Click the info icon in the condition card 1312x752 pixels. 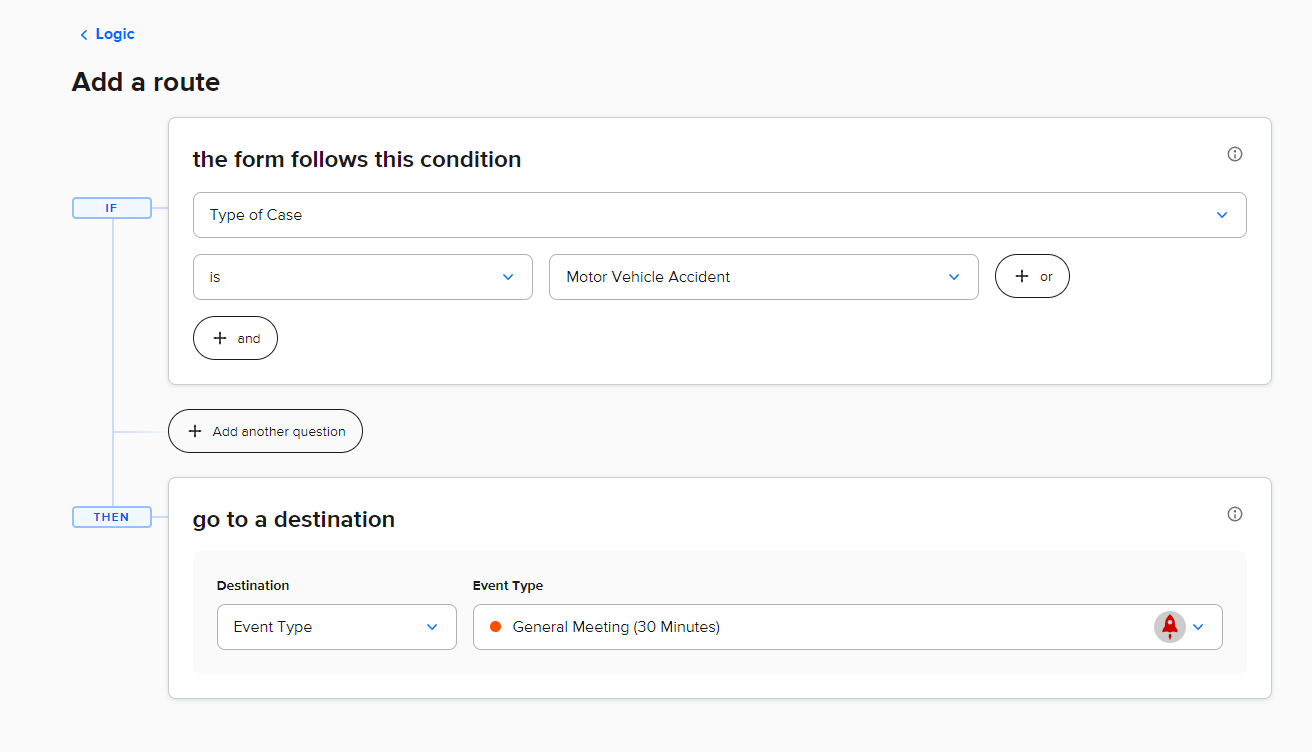(x=1235, y=154)
